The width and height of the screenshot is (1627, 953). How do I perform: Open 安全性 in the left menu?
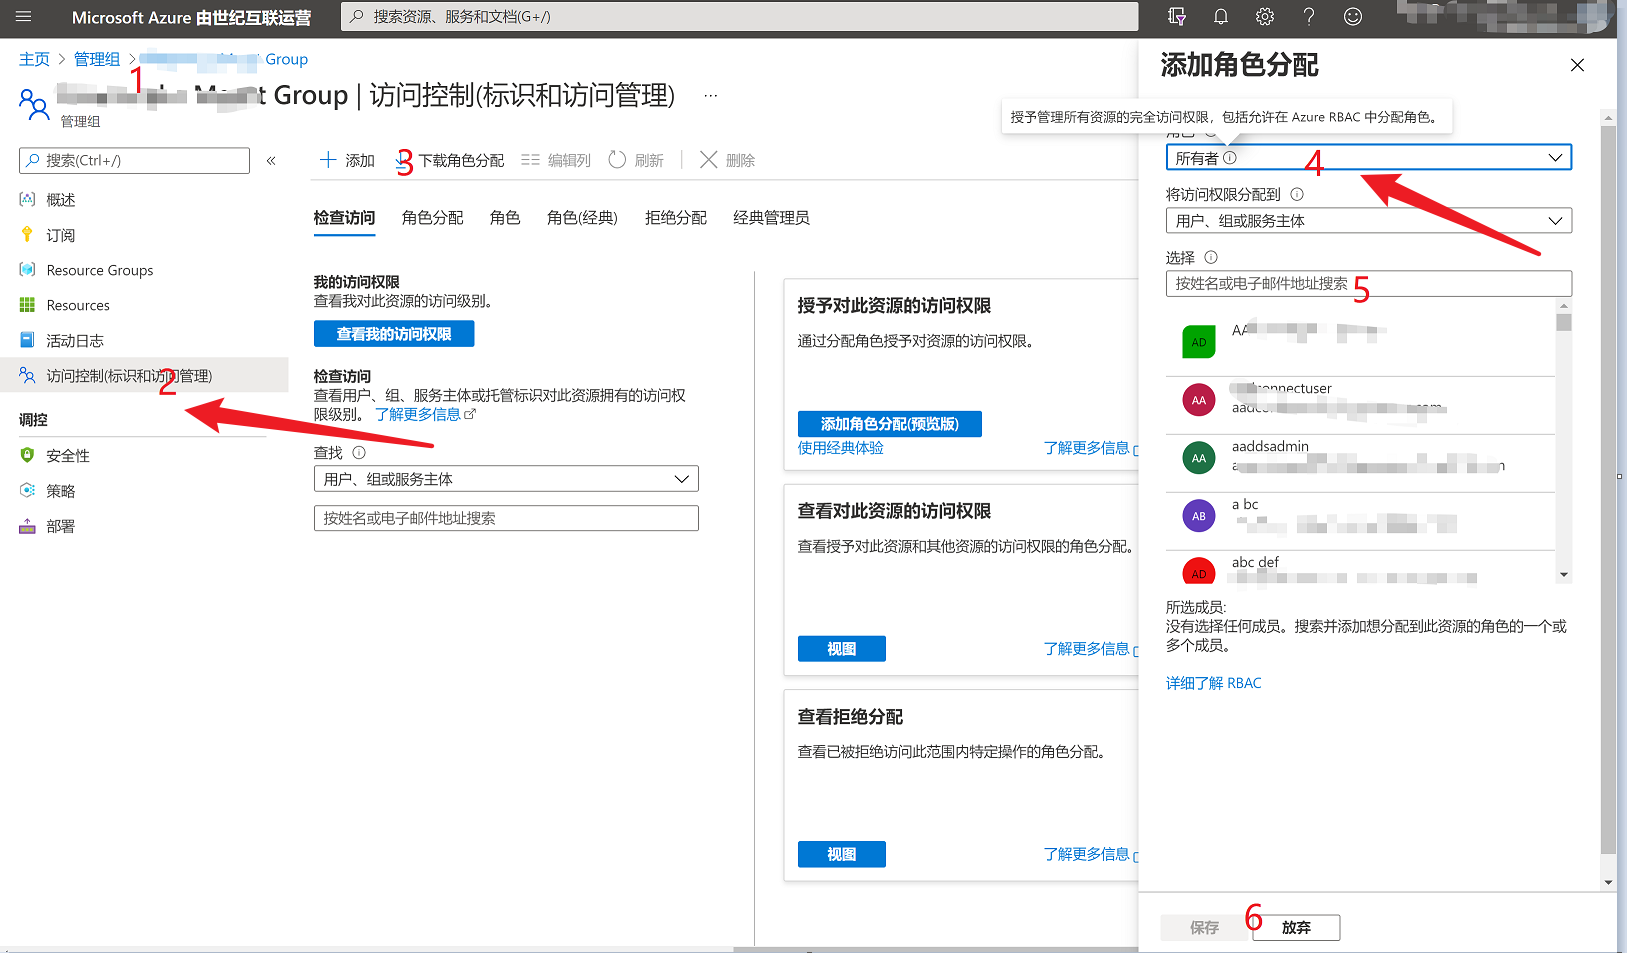point(68,456)
